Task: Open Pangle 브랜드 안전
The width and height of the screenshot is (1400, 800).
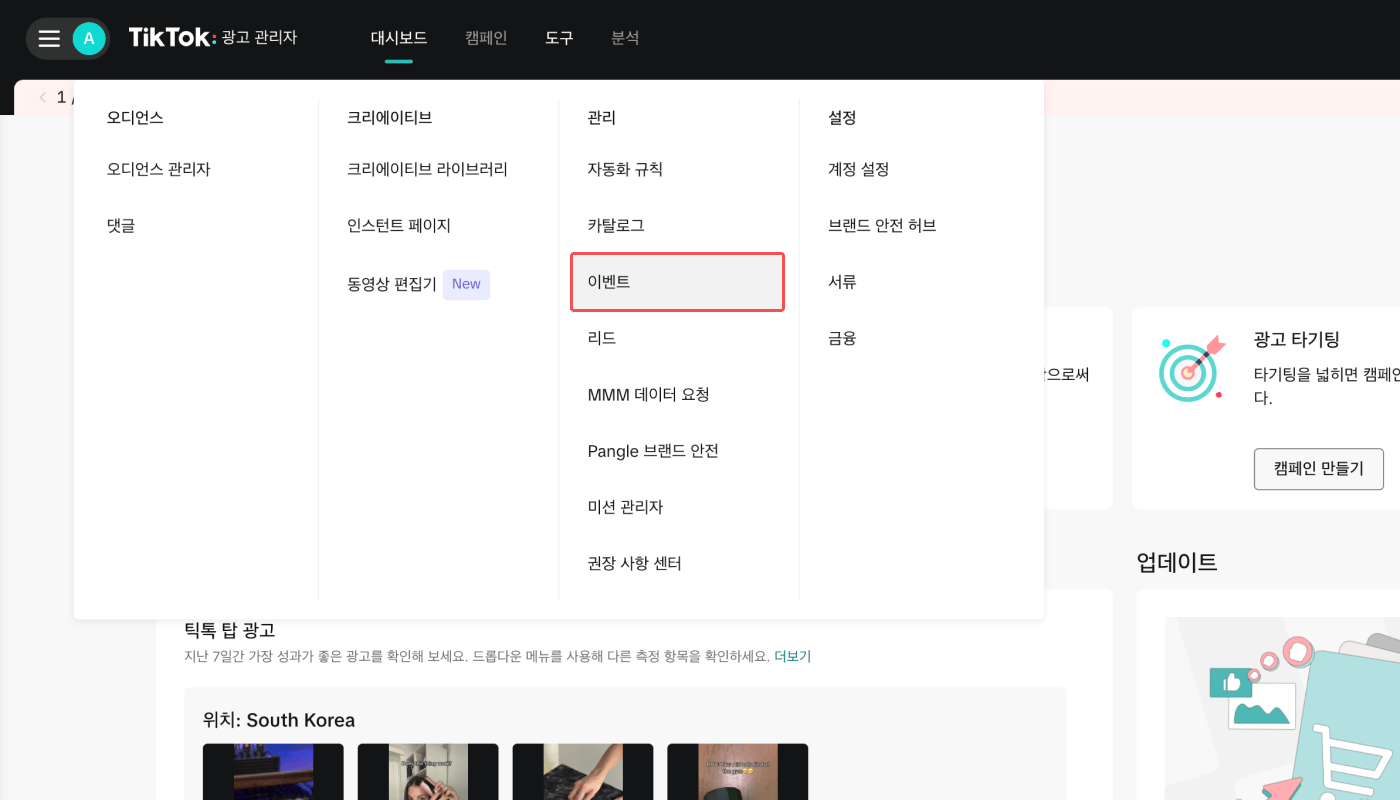Action: [x=653, y=451]
